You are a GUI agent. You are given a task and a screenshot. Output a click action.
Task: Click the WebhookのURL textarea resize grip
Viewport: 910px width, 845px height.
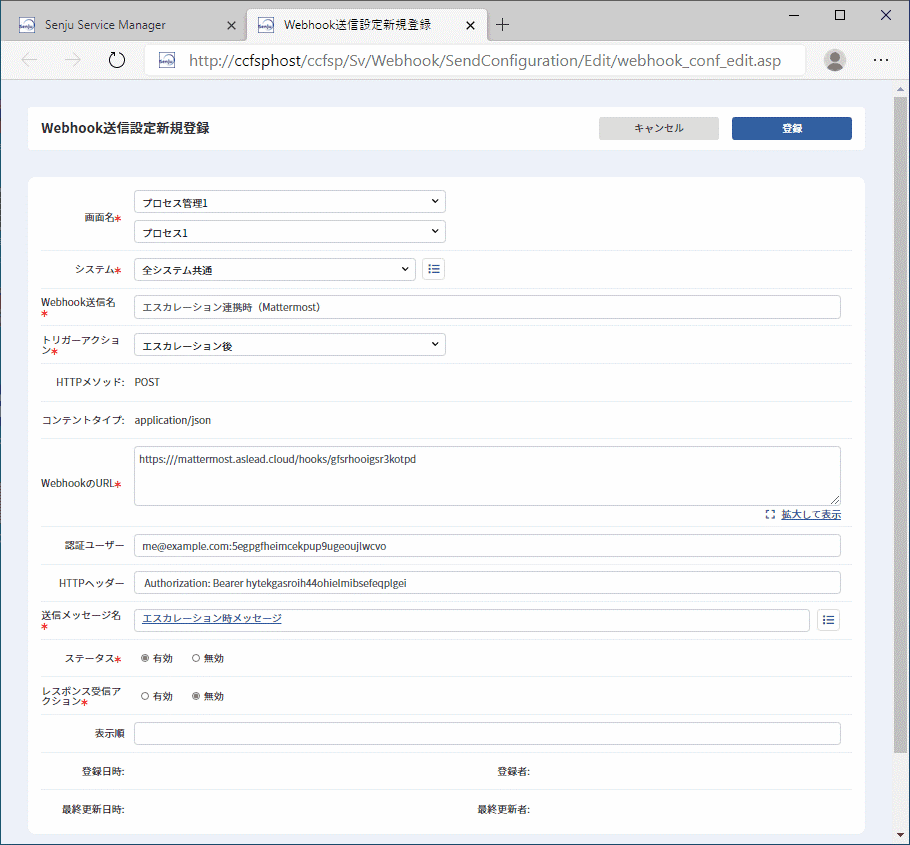[x=835, y=500]
